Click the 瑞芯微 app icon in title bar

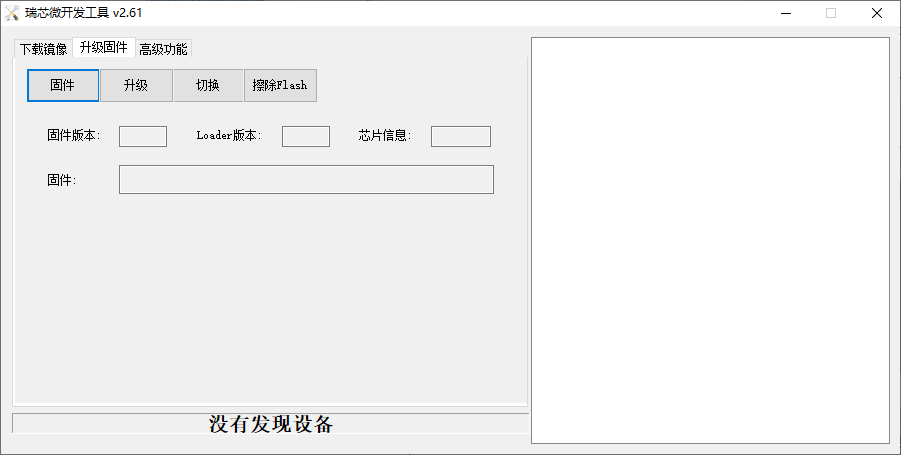tap(11, 13)
